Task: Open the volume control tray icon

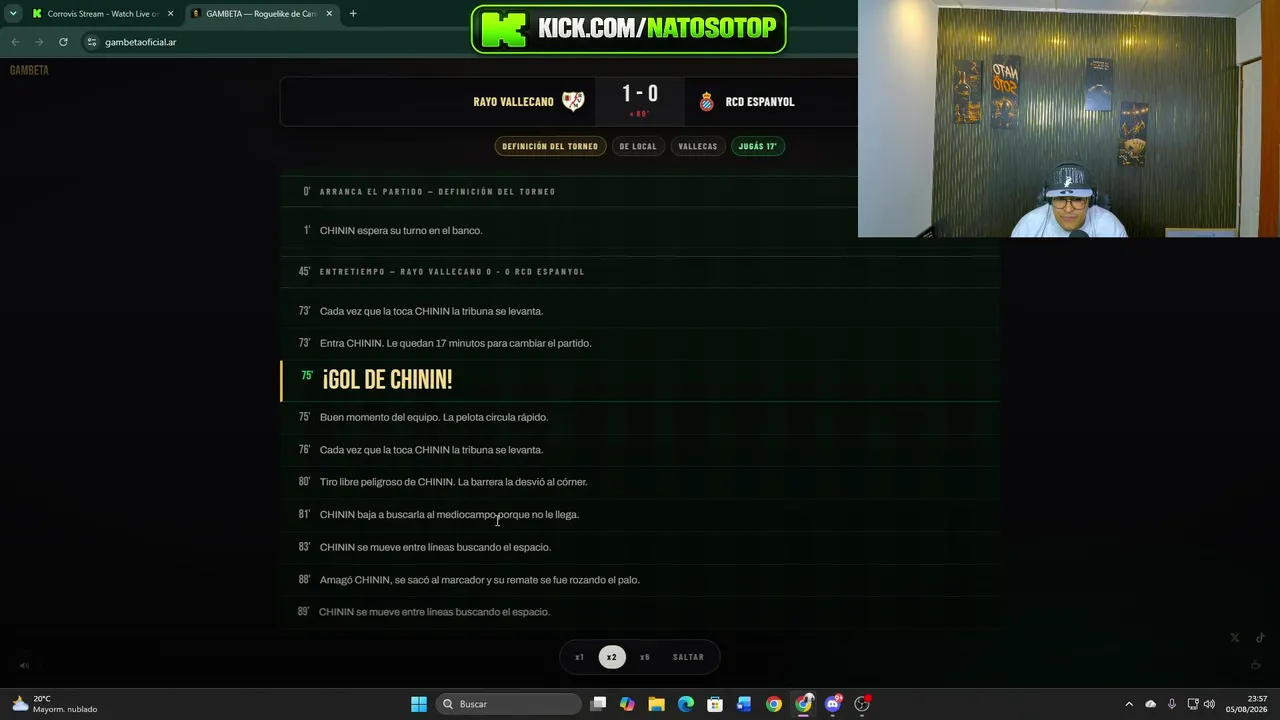Action: 1209,704
